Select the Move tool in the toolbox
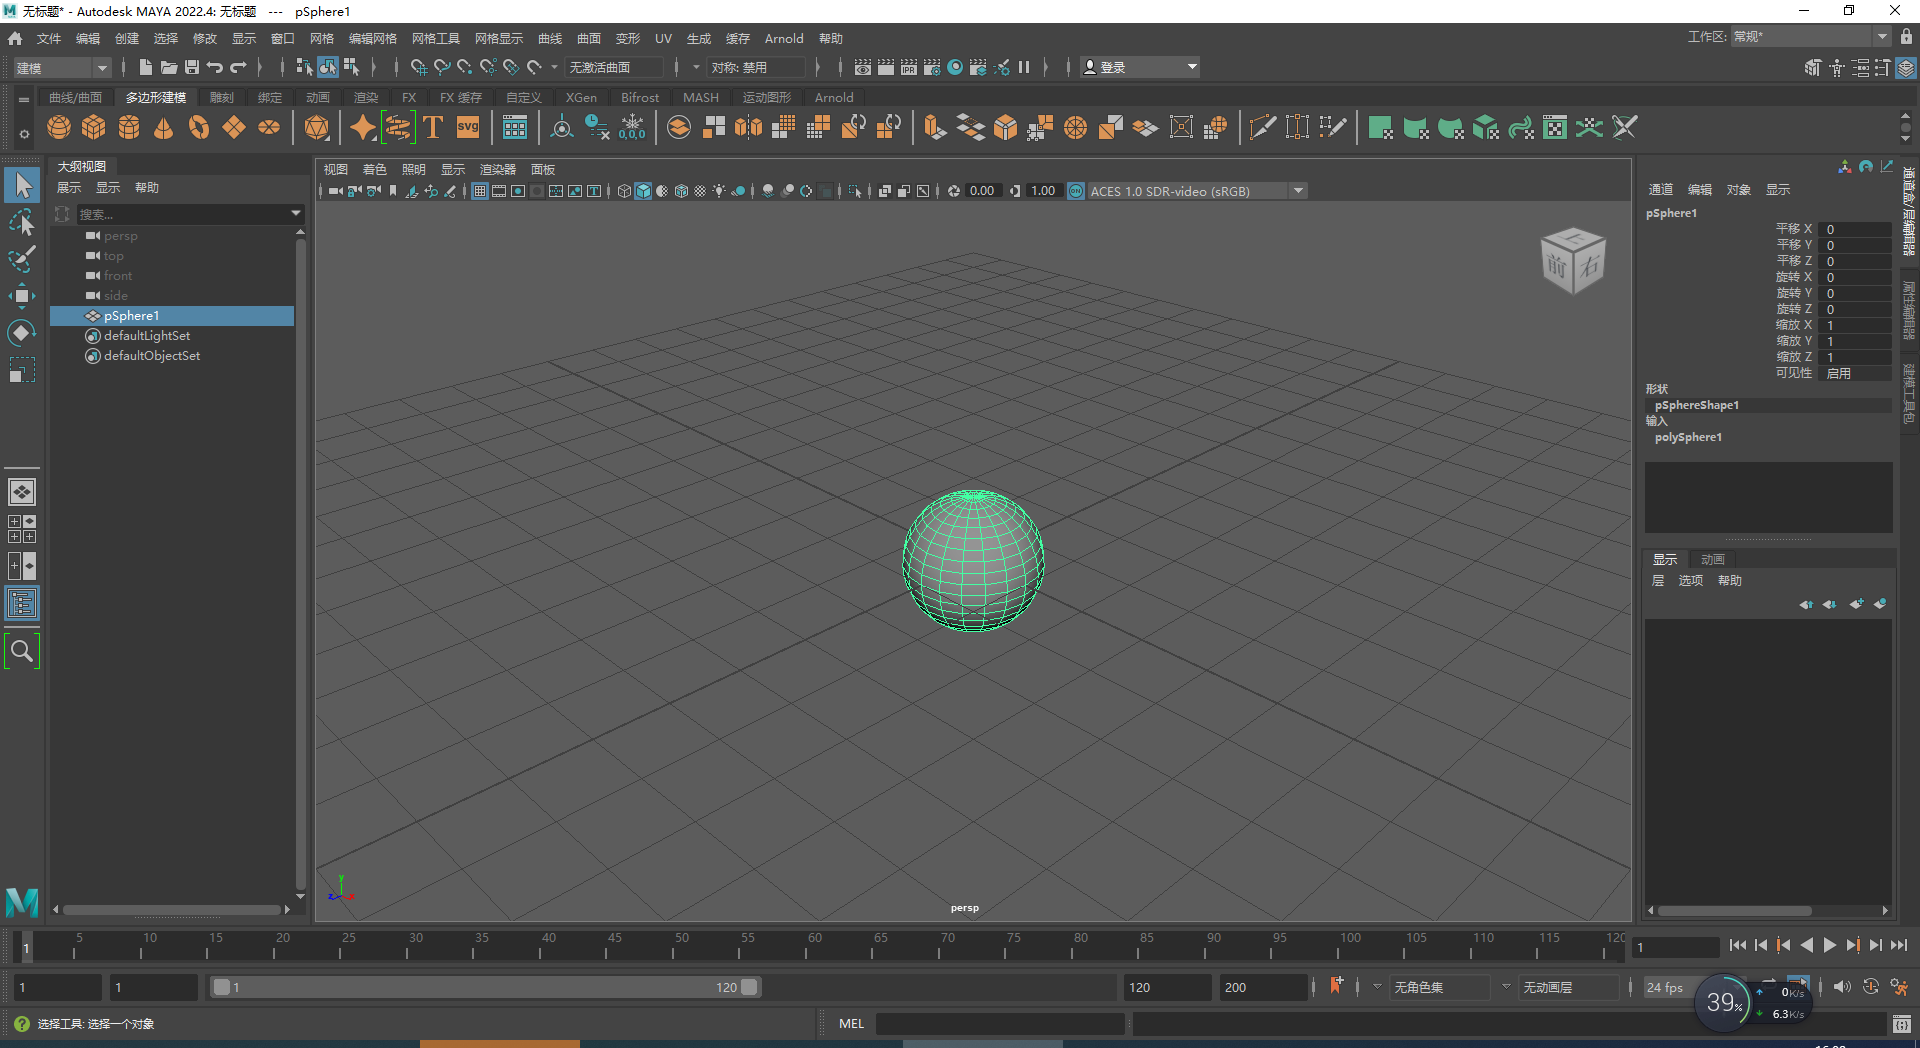The image size is (1920, 1048). tap(22, 295)
